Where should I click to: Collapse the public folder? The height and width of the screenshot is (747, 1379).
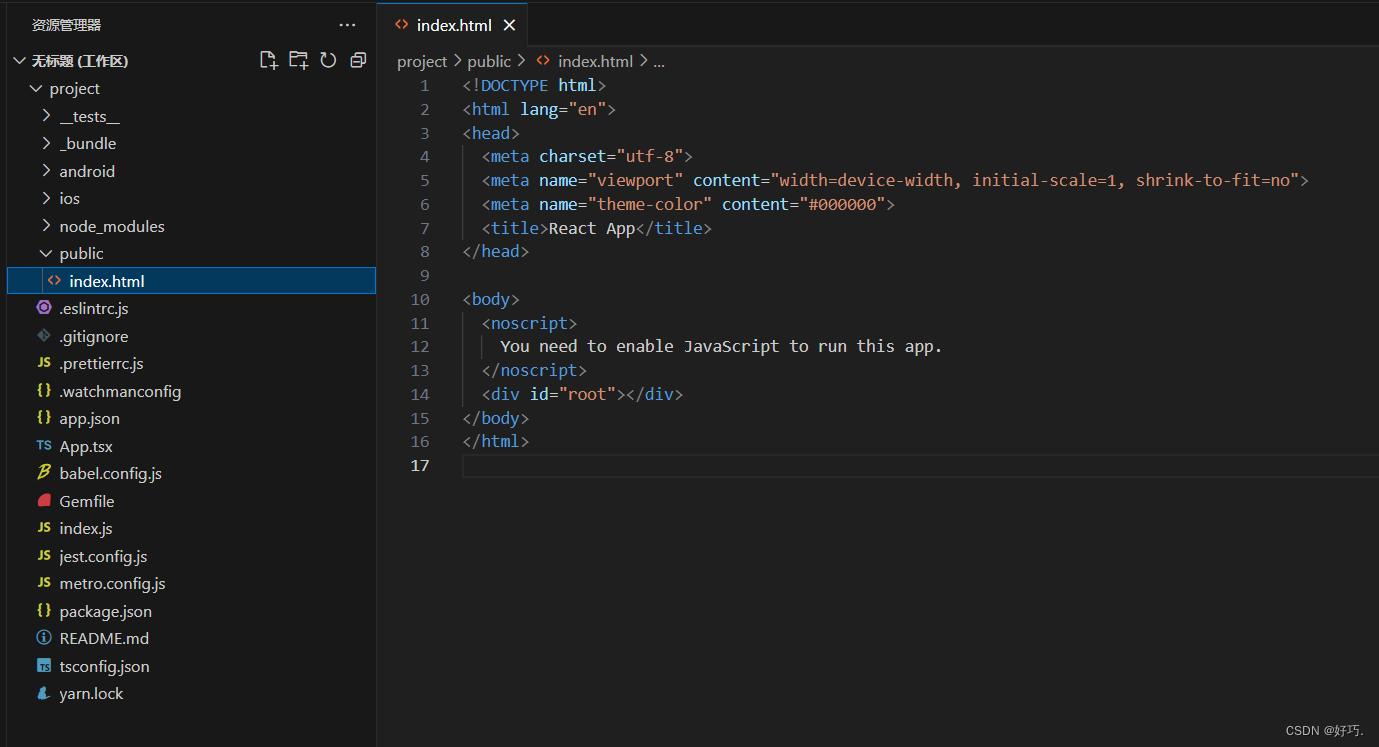point(46,254)
